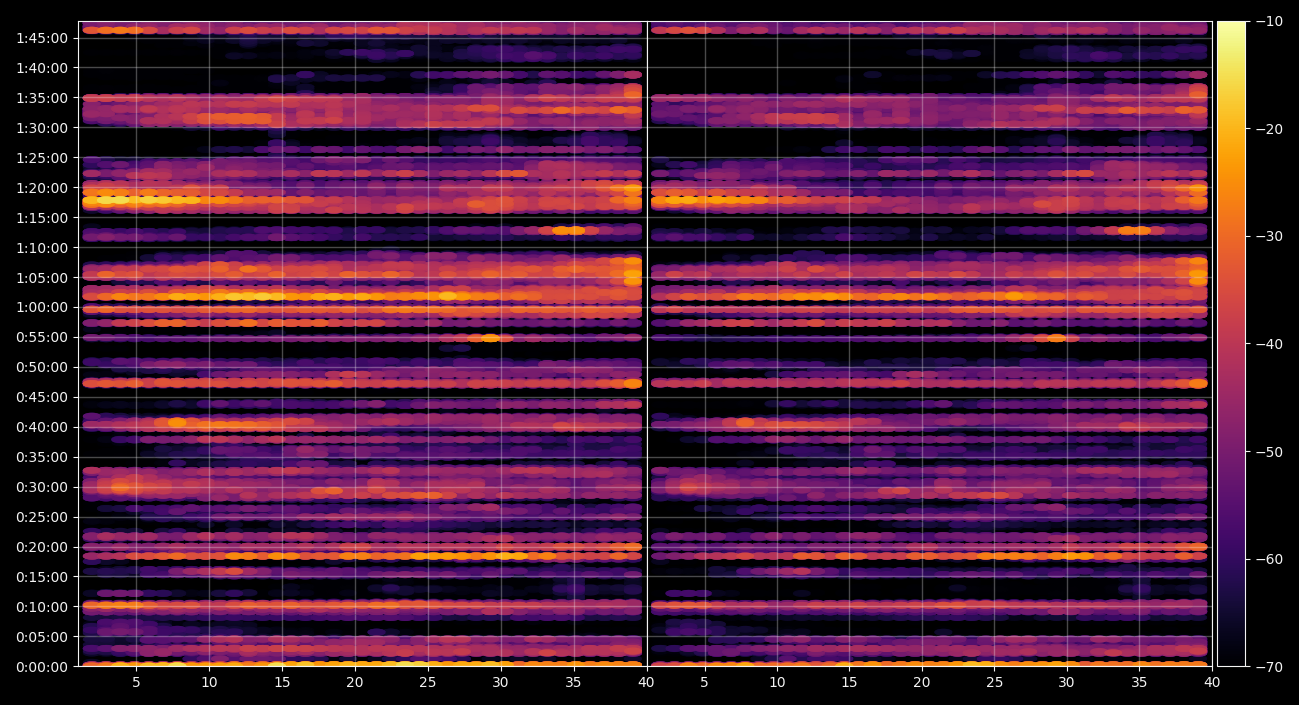Viewport: 1299px width, 705px height.
Task: Click the 0:00:00 time axis label
Action: click(x=42, y=667)
